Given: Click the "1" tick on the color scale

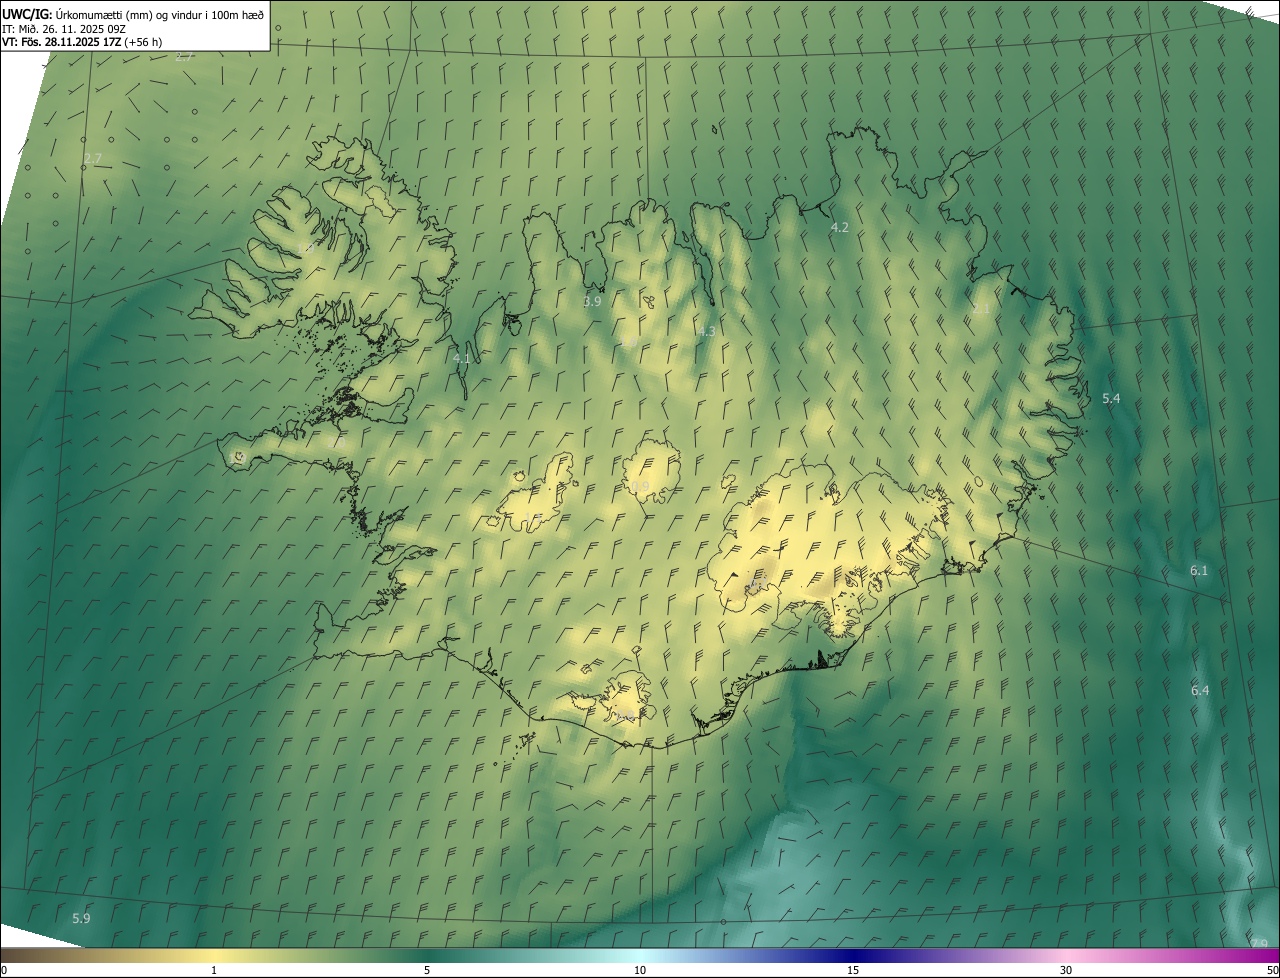Looking at the screenshot, I should coord(214,970).
